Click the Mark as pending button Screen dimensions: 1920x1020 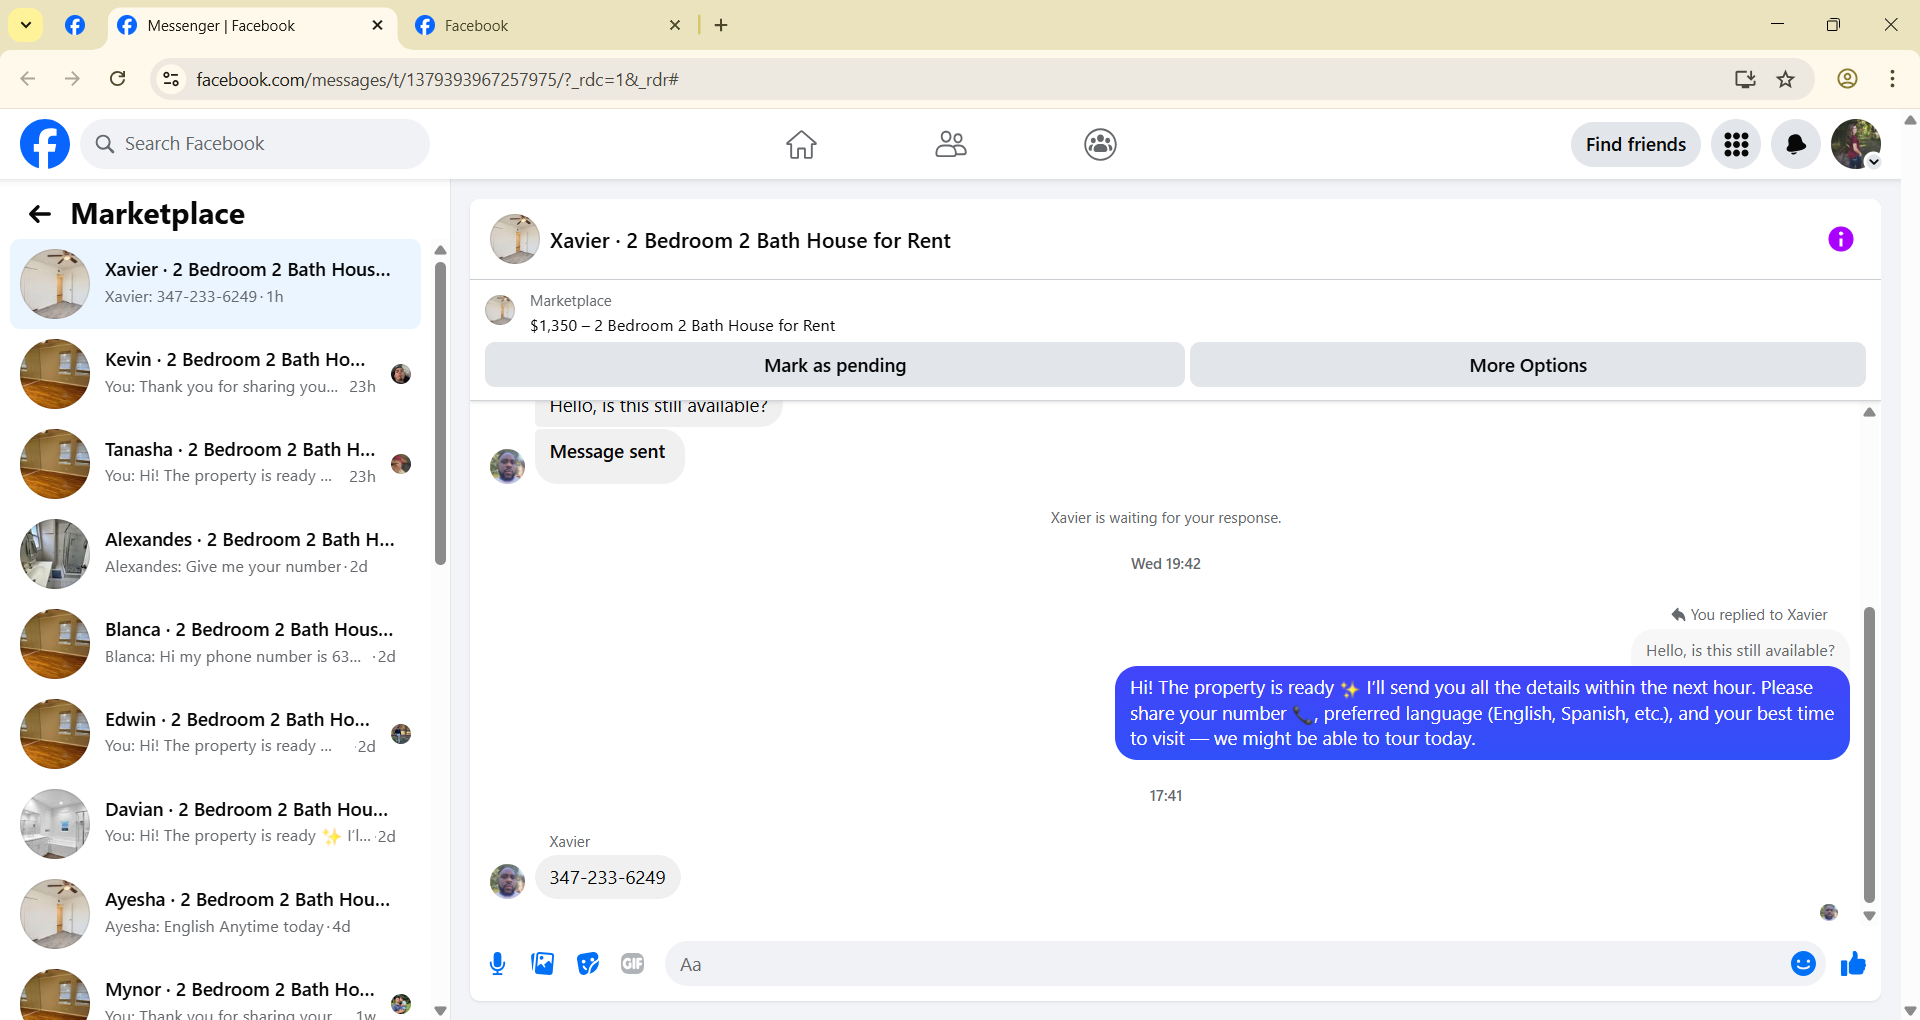coord(835,365)
